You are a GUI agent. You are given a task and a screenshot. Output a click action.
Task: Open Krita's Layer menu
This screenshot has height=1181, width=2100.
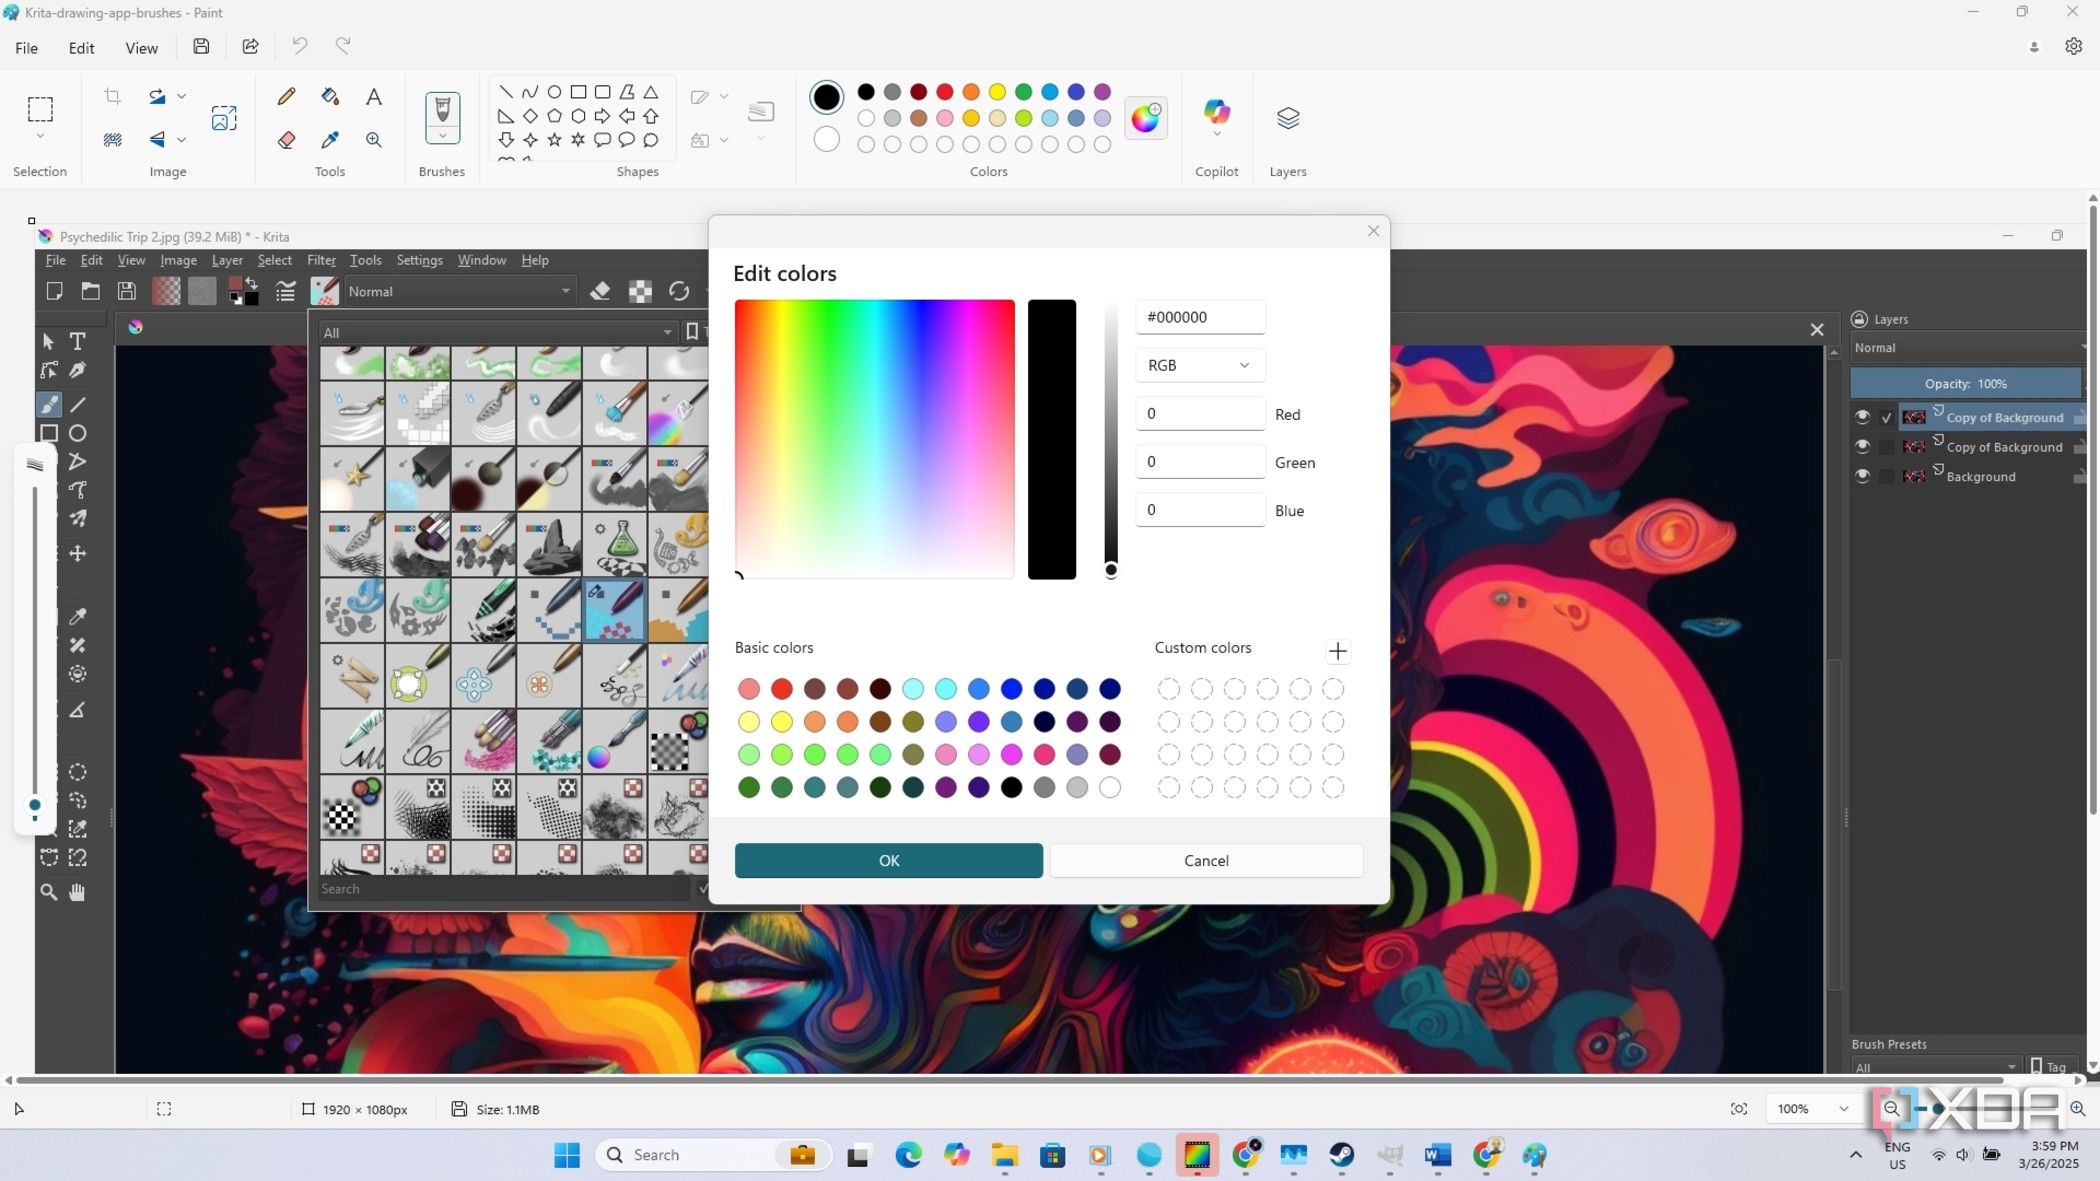point(227,260)
